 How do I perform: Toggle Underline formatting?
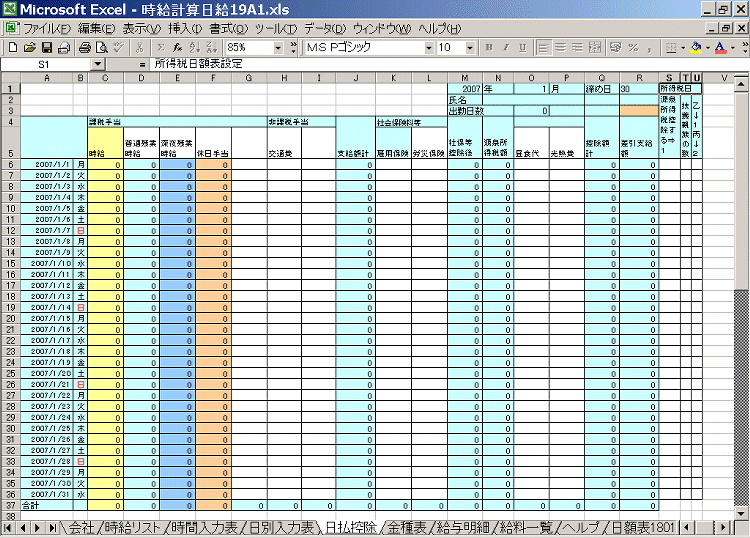pos(523,47)
